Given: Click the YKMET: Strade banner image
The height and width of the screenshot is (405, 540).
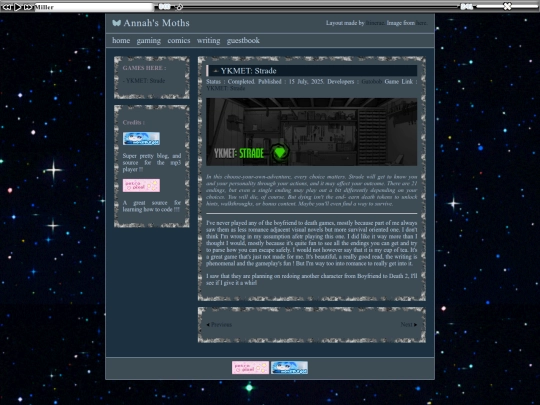Looking at the screenshot, I should [311, 132].
